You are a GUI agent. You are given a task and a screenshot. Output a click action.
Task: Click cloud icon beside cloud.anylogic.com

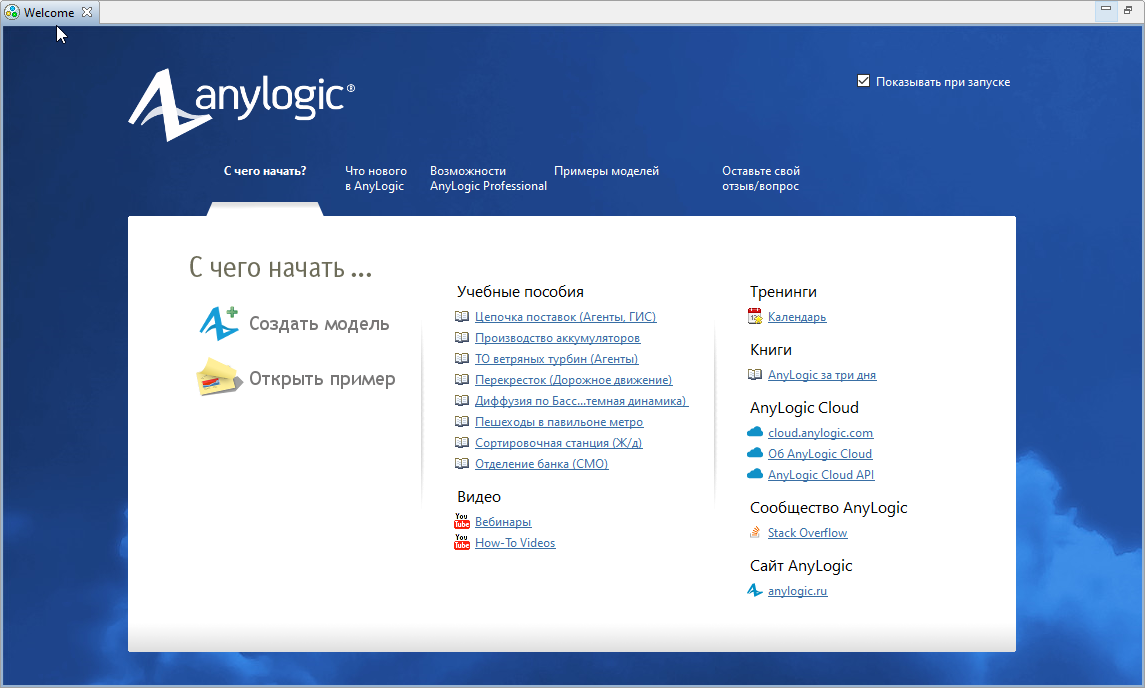(754, 432)
